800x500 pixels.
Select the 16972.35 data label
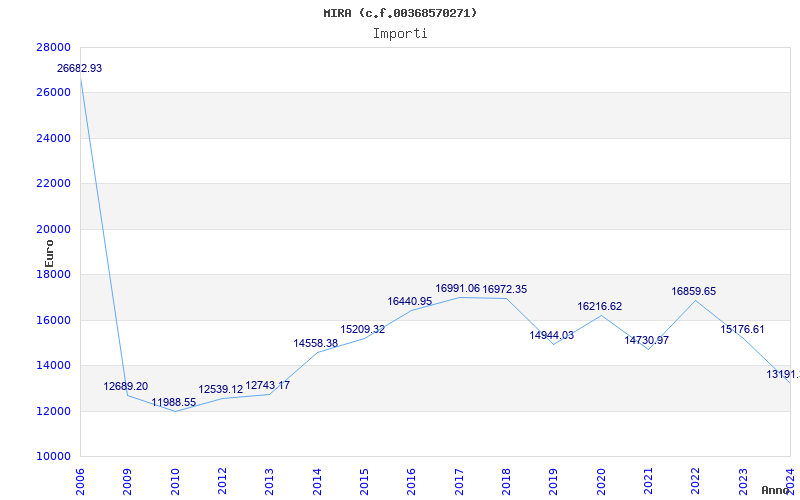pos(505,289)
